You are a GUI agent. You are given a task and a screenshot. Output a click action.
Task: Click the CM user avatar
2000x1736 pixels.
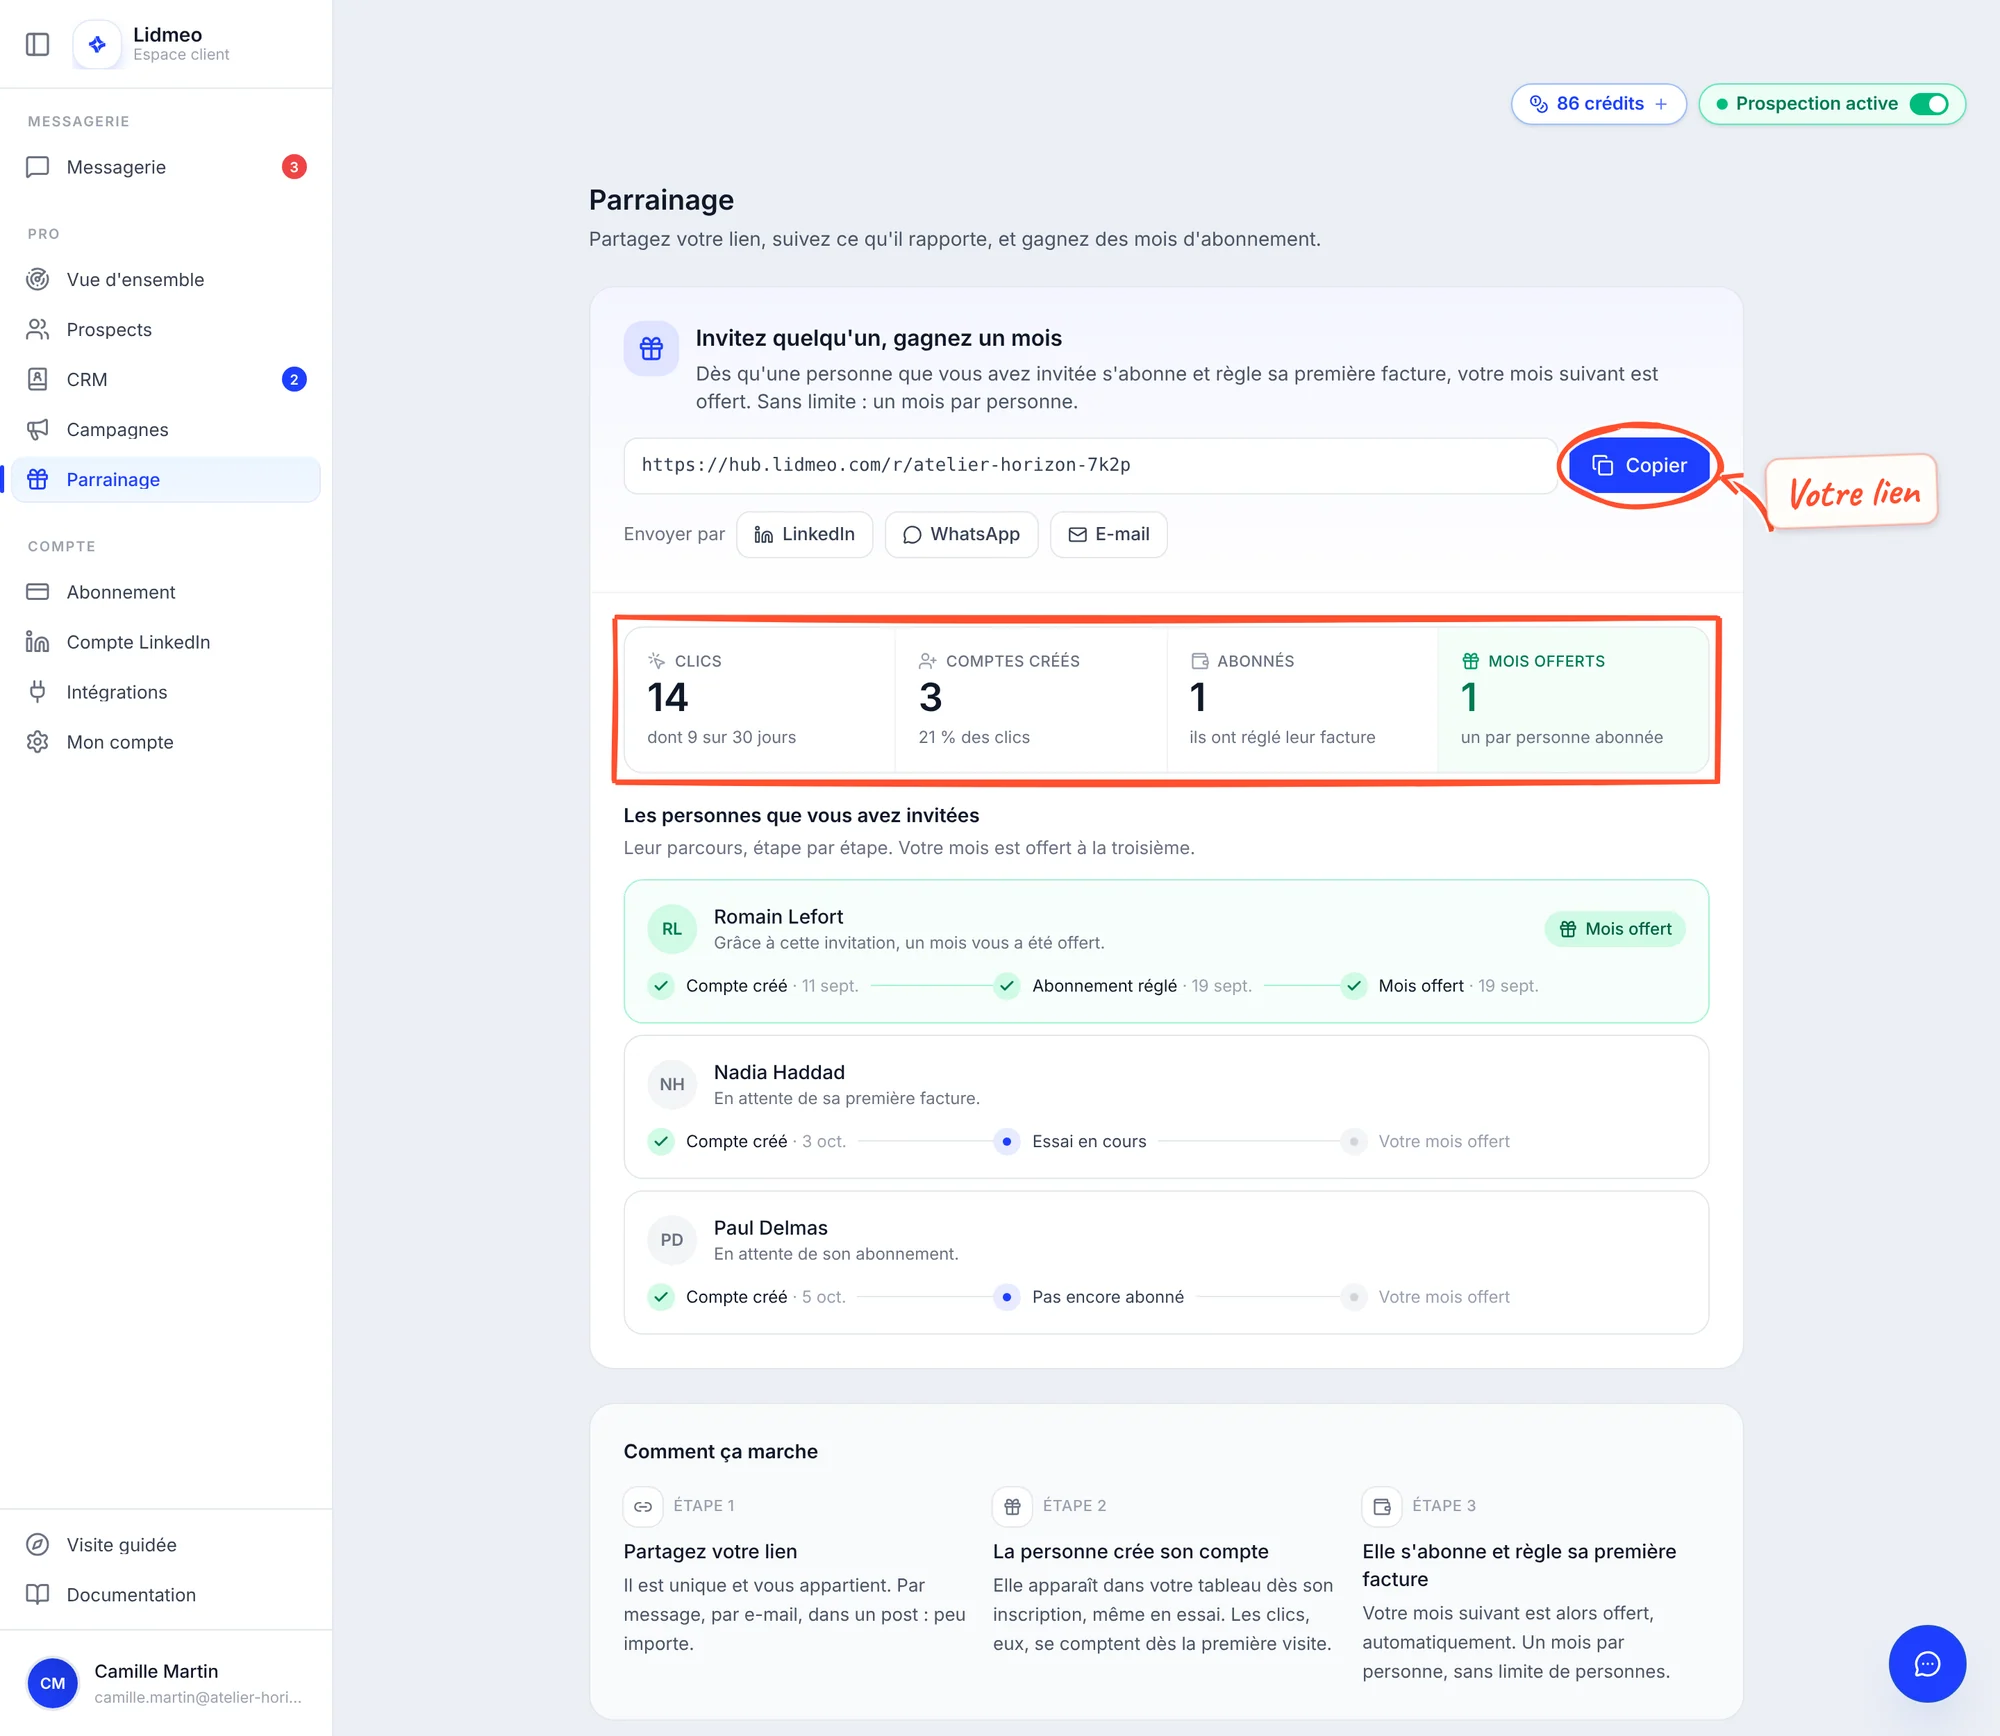coord(52,1683)
